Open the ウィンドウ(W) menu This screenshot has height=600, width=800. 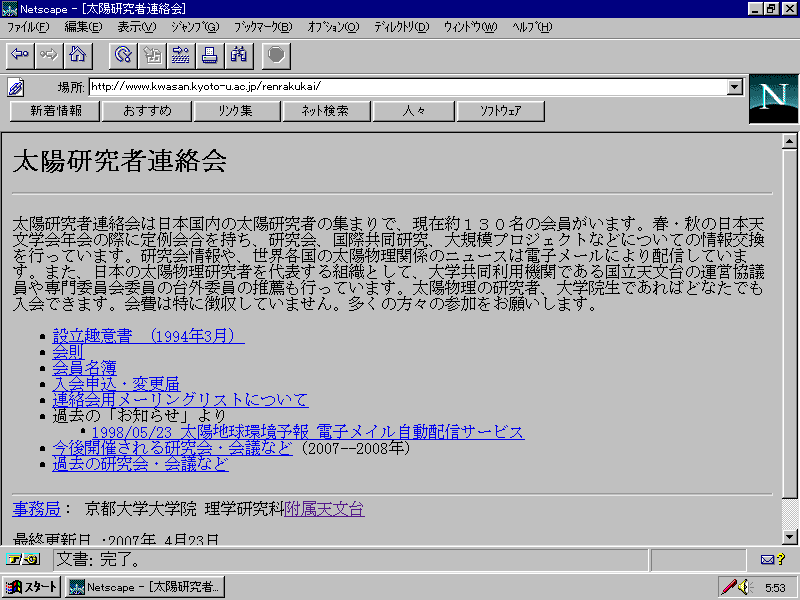[x=470, y=27]
